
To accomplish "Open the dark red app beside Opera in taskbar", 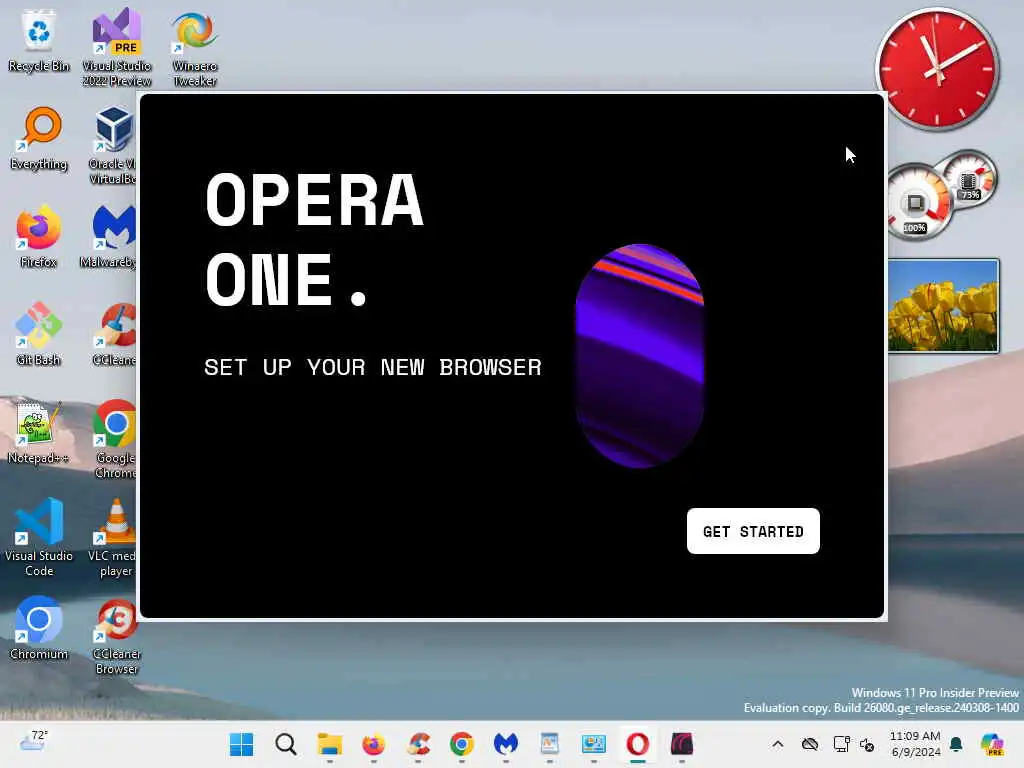I will [x=682, y=744].
